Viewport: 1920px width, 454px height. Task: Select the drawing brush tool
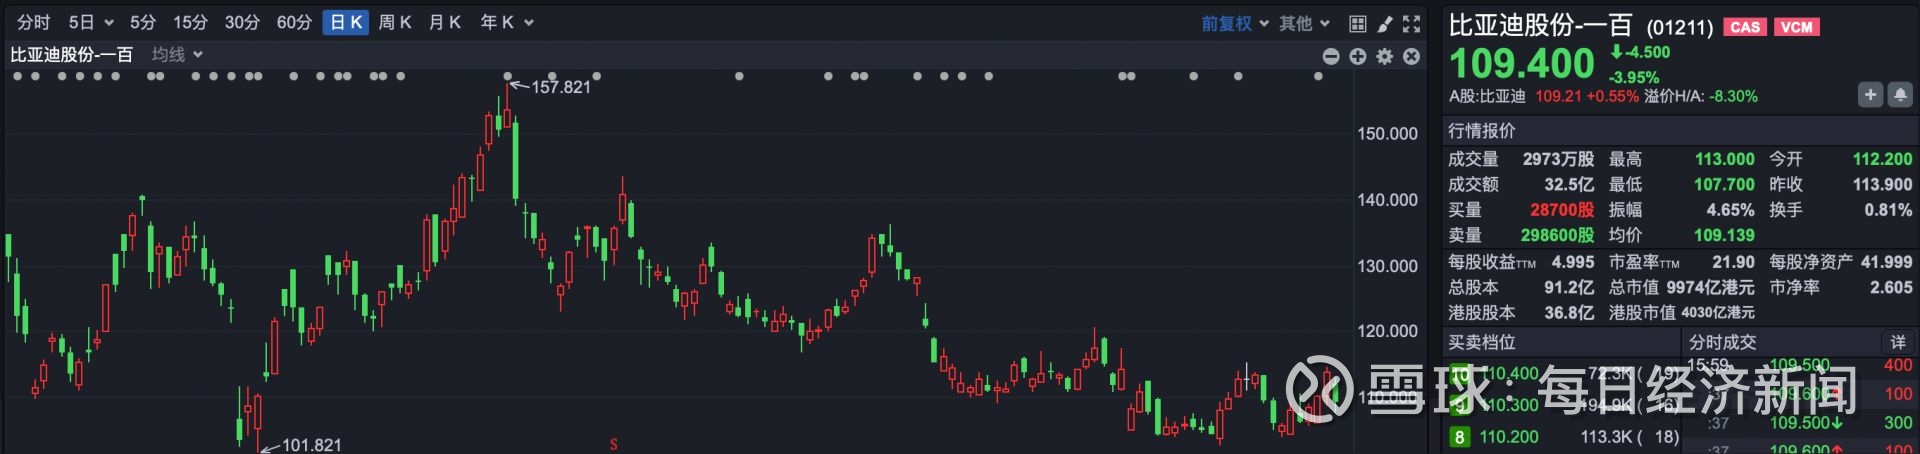(1385, 23)
